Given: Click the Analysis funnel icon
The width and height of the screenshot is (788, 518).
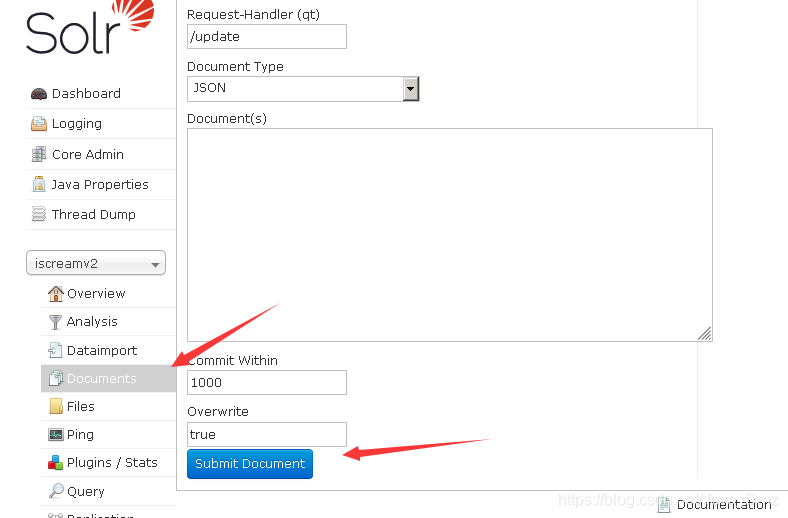Looking at the screenshot, I should click(x=55, y=322).
